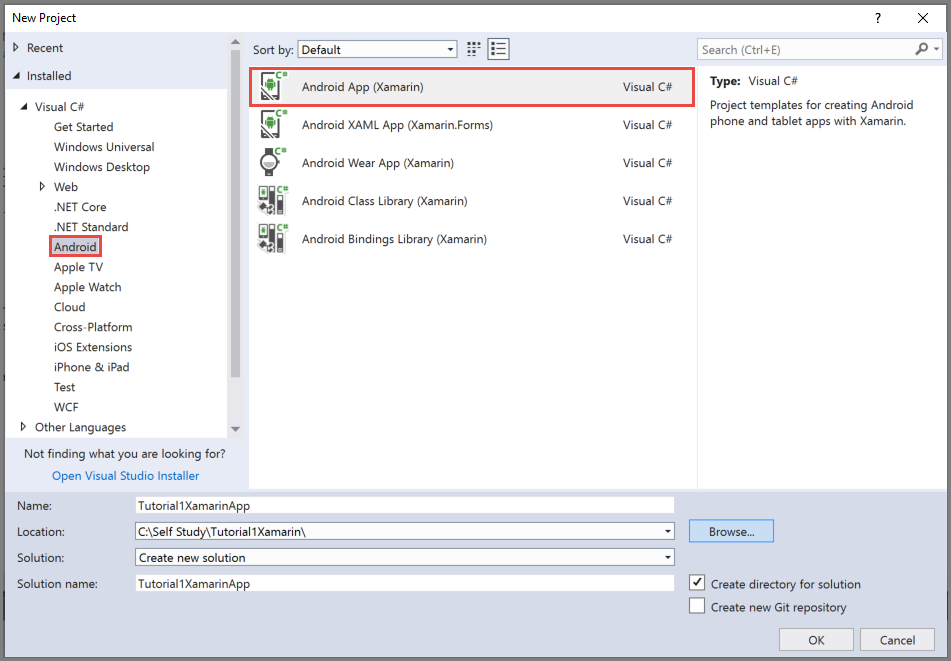Screen dimensions: 951x661
Task: Select Cross-Platform category
Action: click(x=93, y=327)
